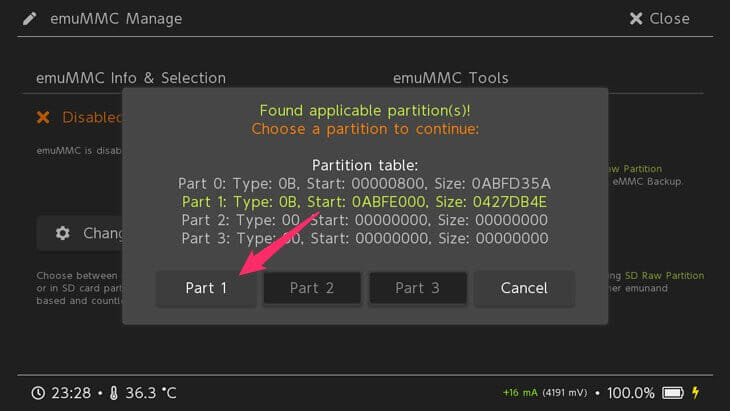Click the pencil icon beside emuMMC Manage

click(x=30, y=19)
